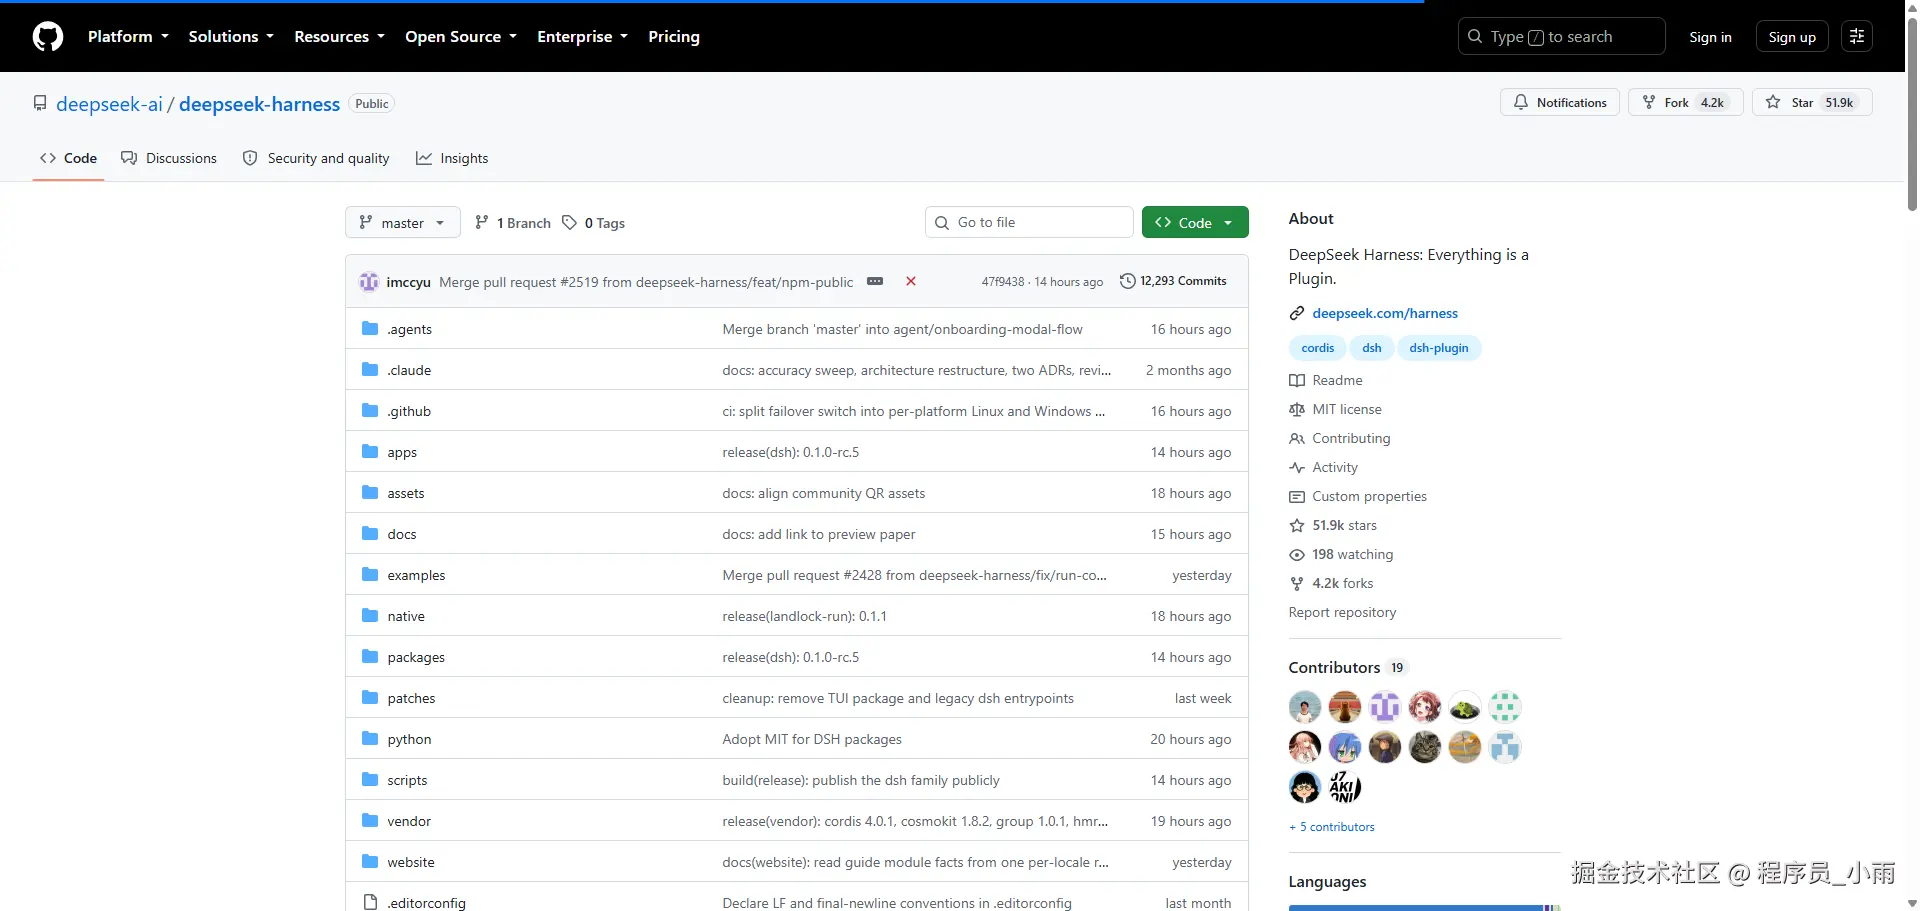
Task: Open the Custom properties link
Action: click(x=1358, y=497)
